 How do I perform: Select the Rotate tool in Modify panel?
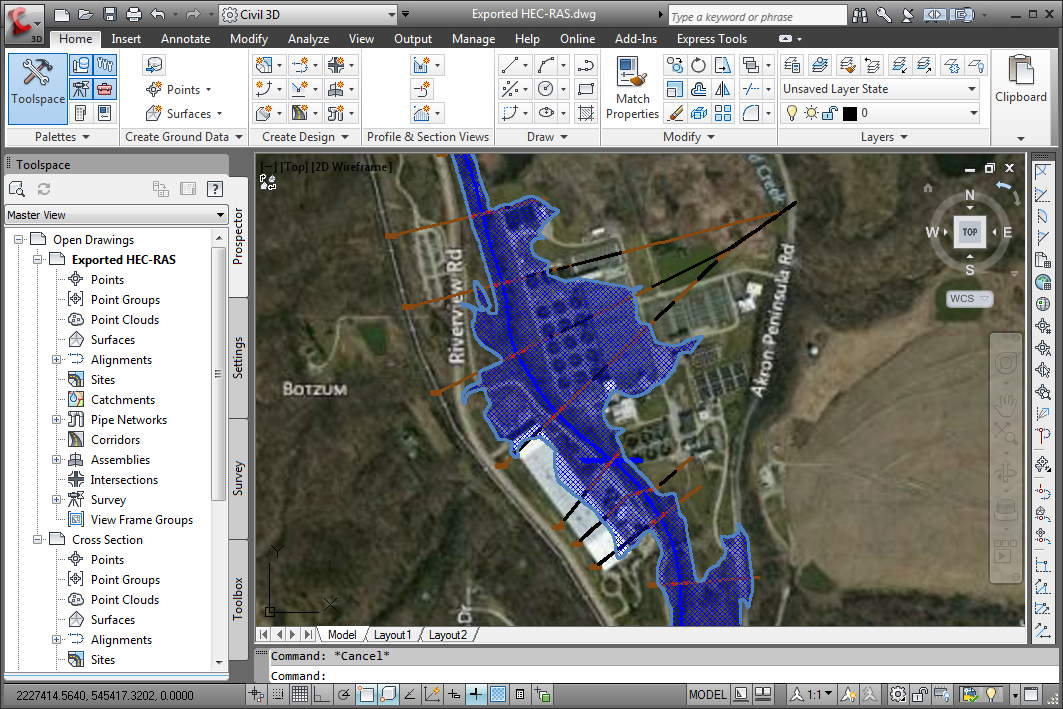698,65
